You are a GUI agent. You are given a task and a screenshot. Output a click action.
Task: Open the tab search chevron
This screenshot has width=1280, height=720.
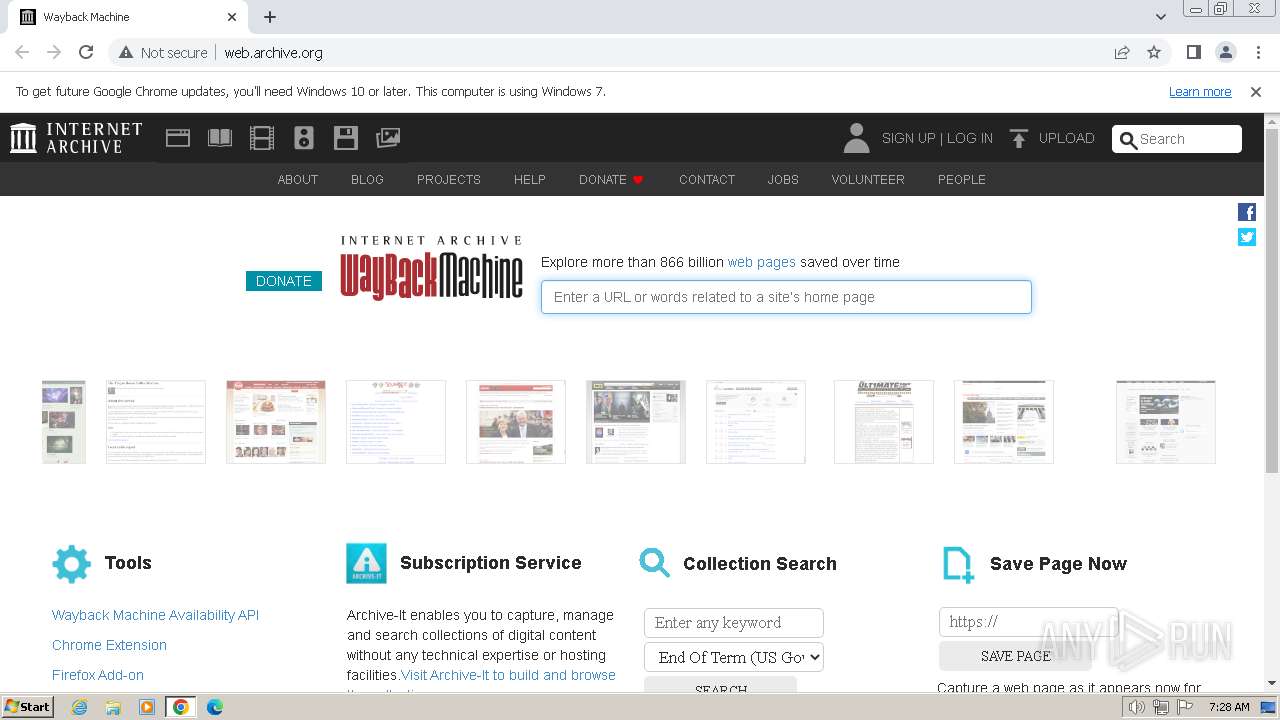pos(1160,17)
